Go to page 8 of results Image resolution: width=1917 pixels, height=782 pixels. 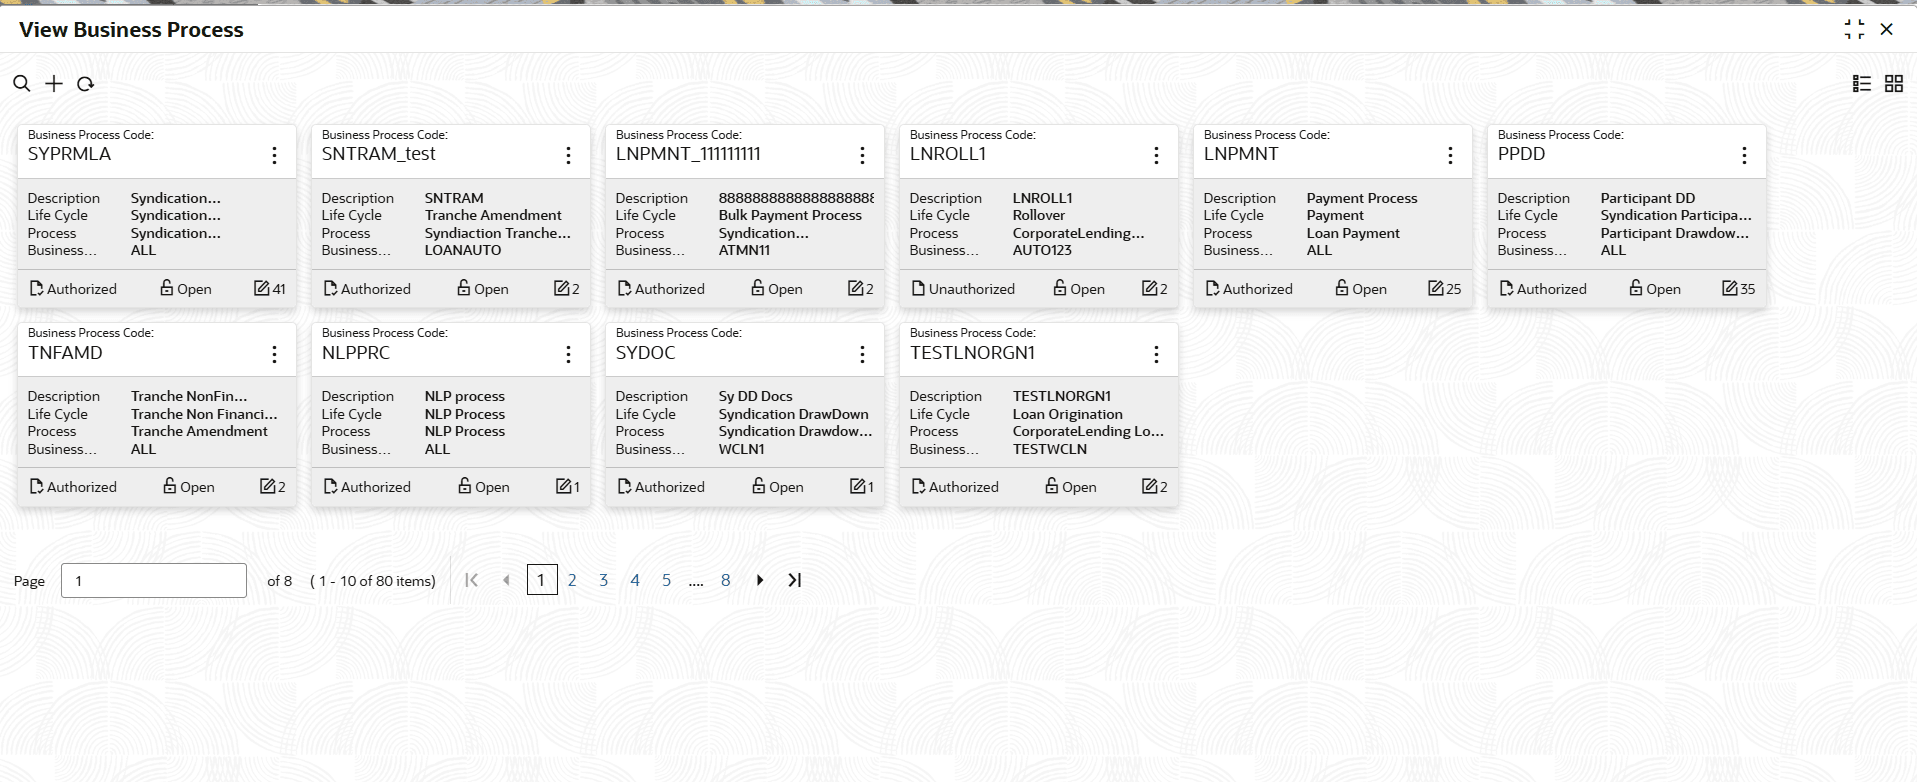pos(726,580)
